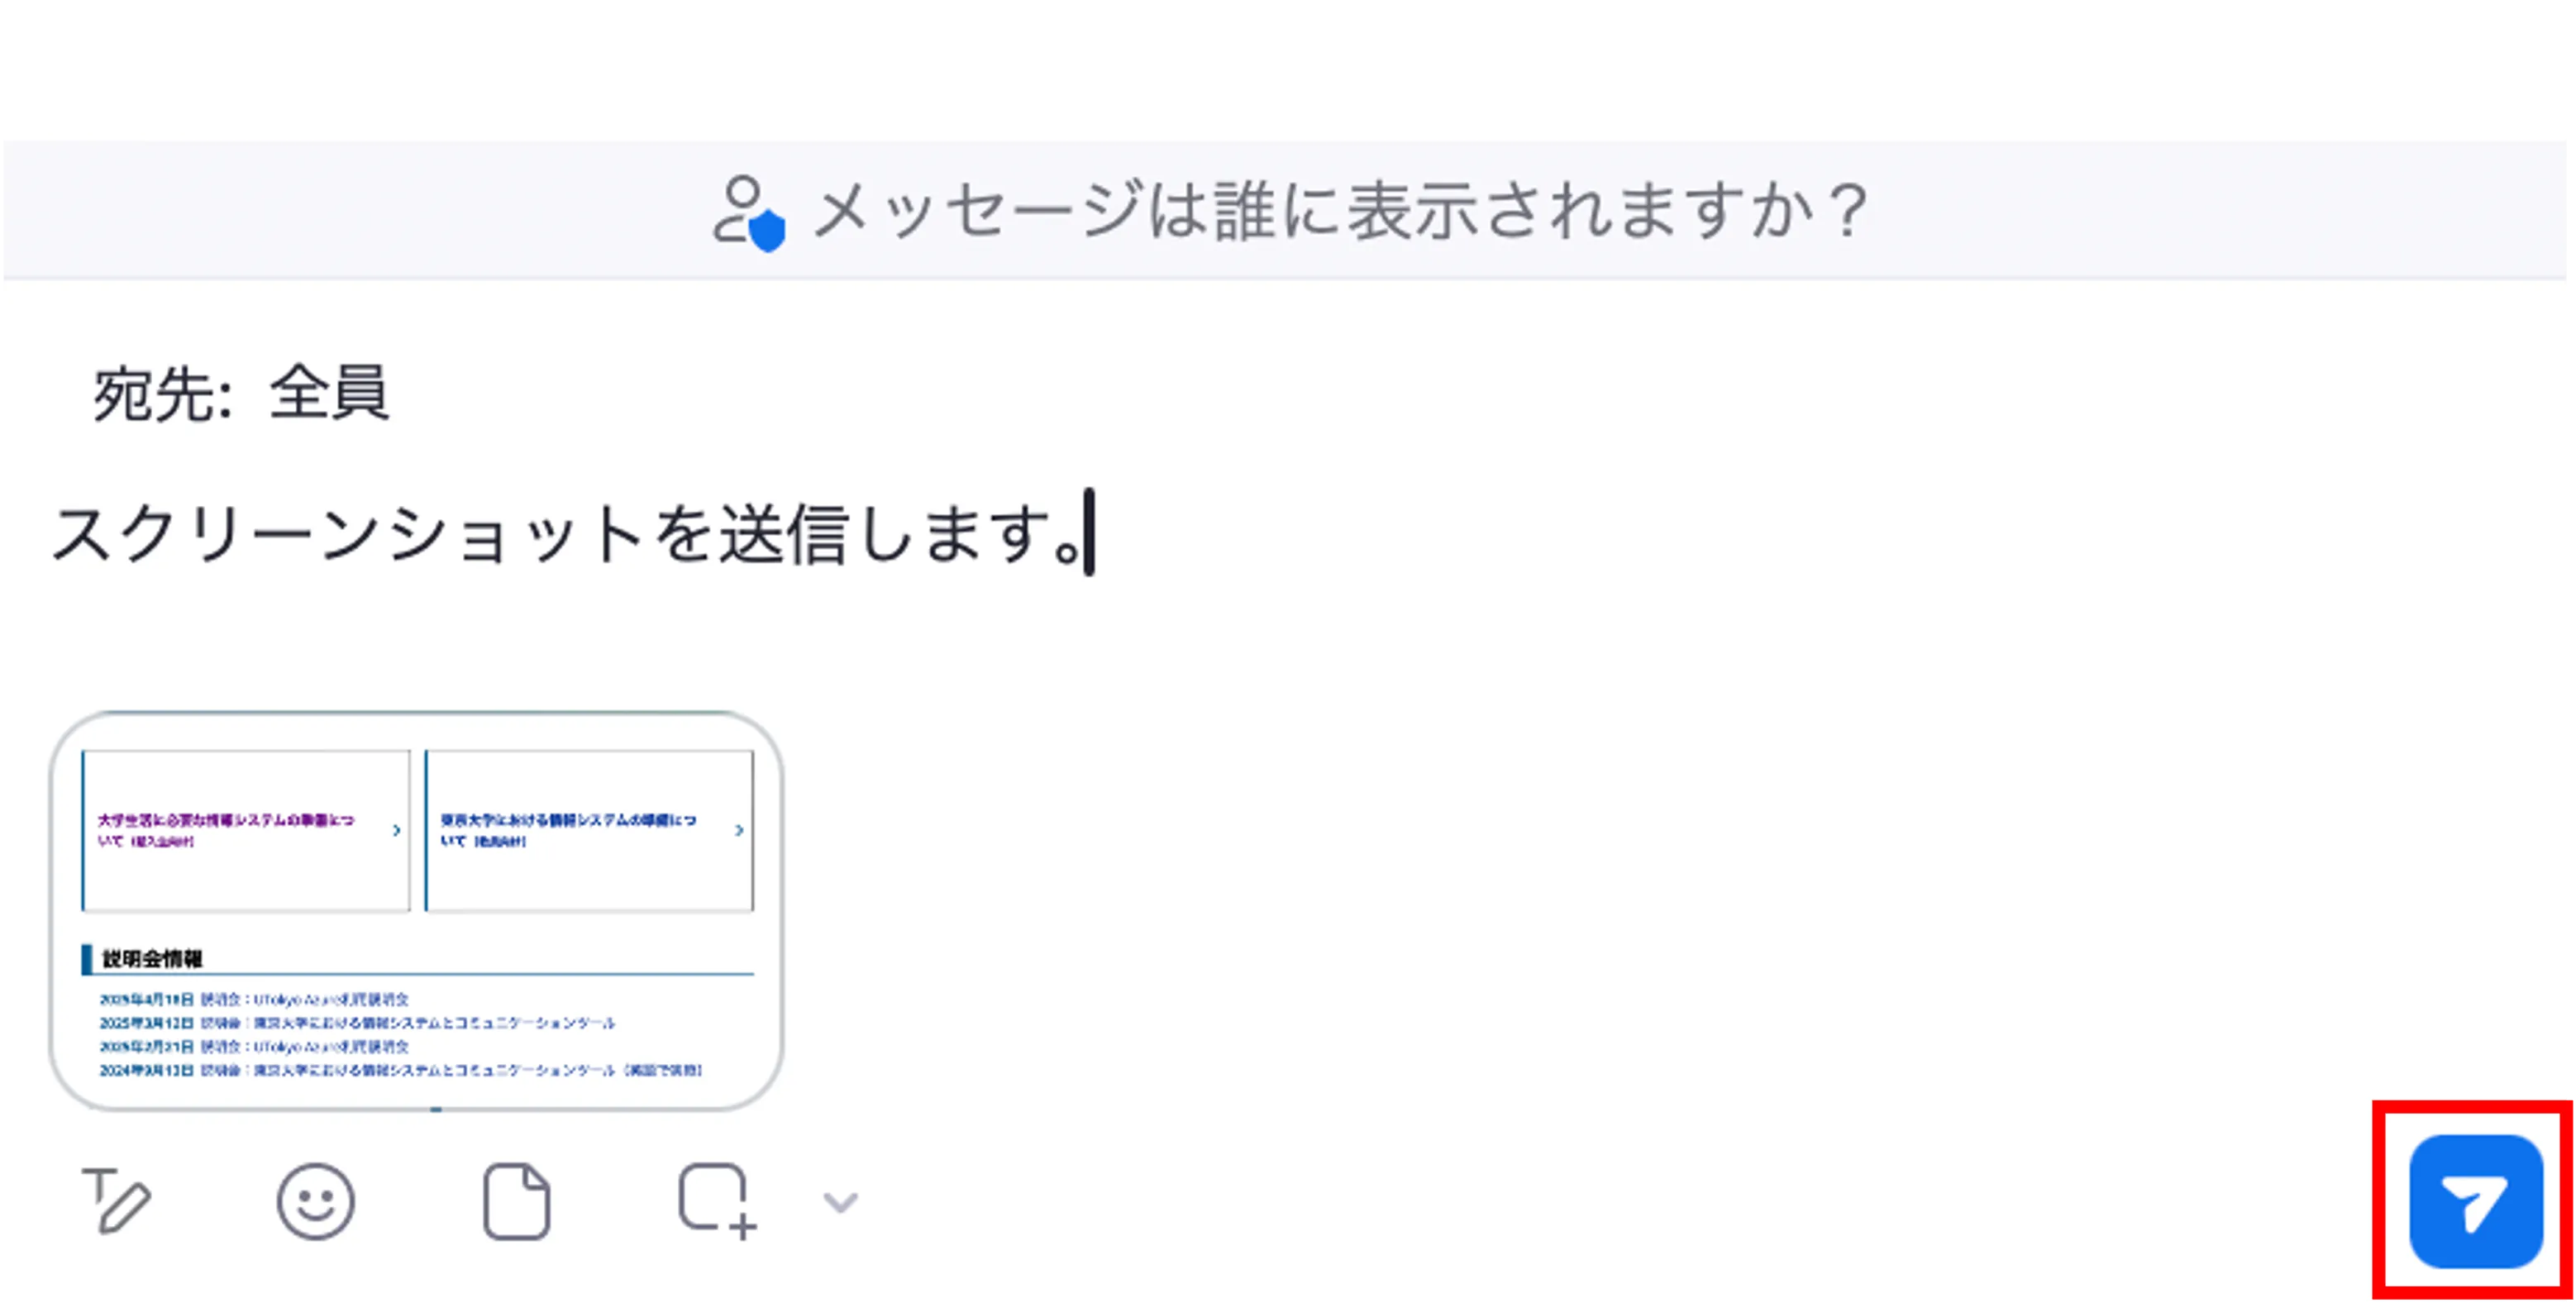Click the 説明会情報 heading in the thumbnail
2576x1303 pixels.
coord(152,959)
